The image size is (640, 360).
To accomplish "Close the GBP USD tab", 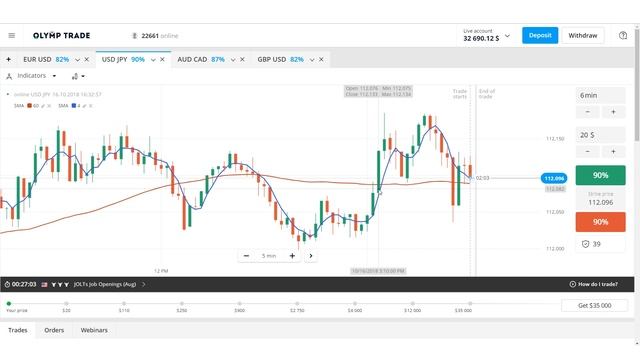I will [x=321, y=60].
